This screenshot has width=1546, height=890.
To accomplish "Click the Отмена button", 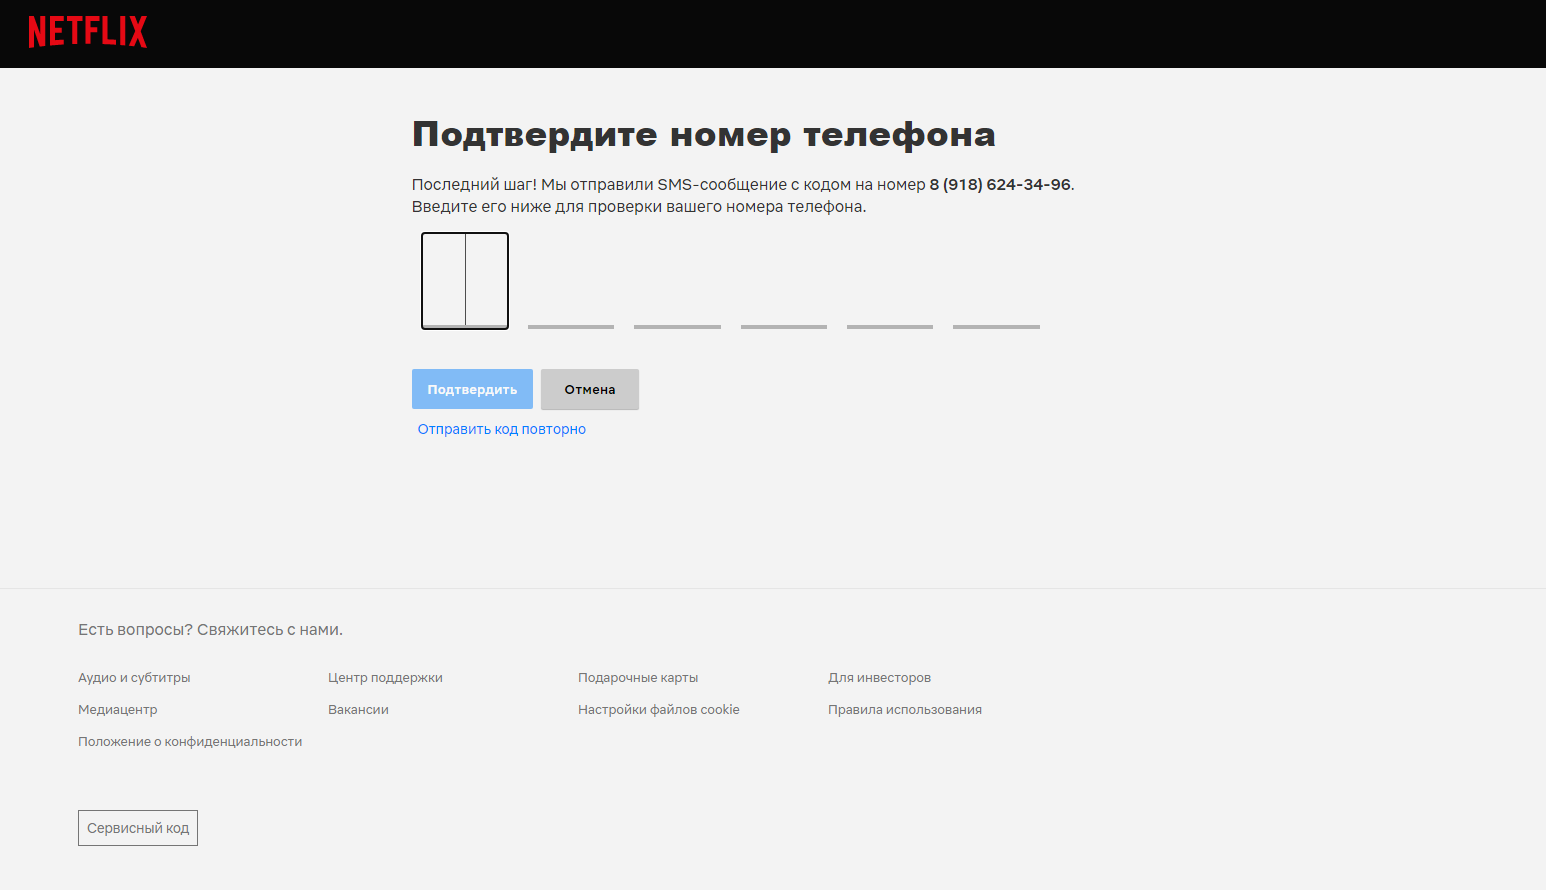I will (590, 389).
